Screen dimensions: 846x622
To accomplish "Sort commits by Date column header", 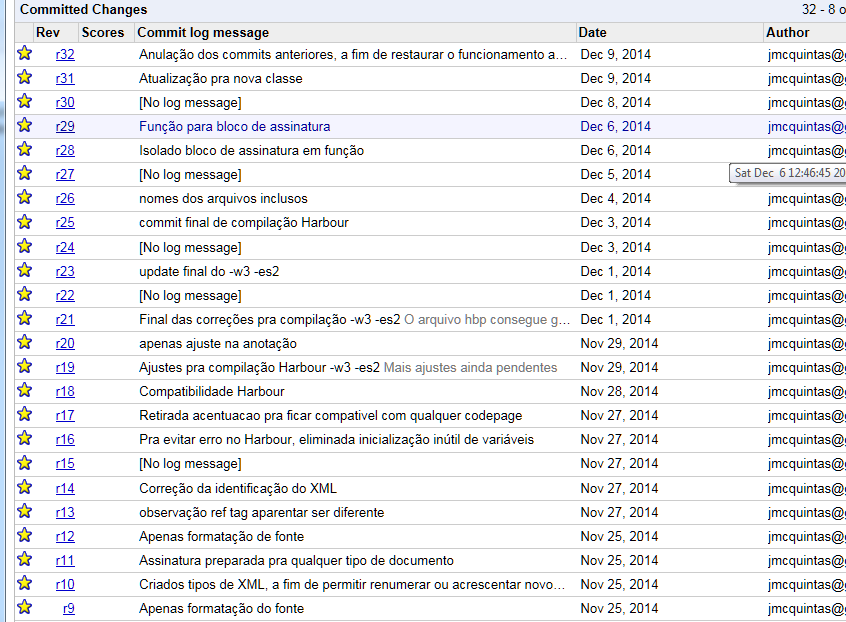I will pos(592,32).
